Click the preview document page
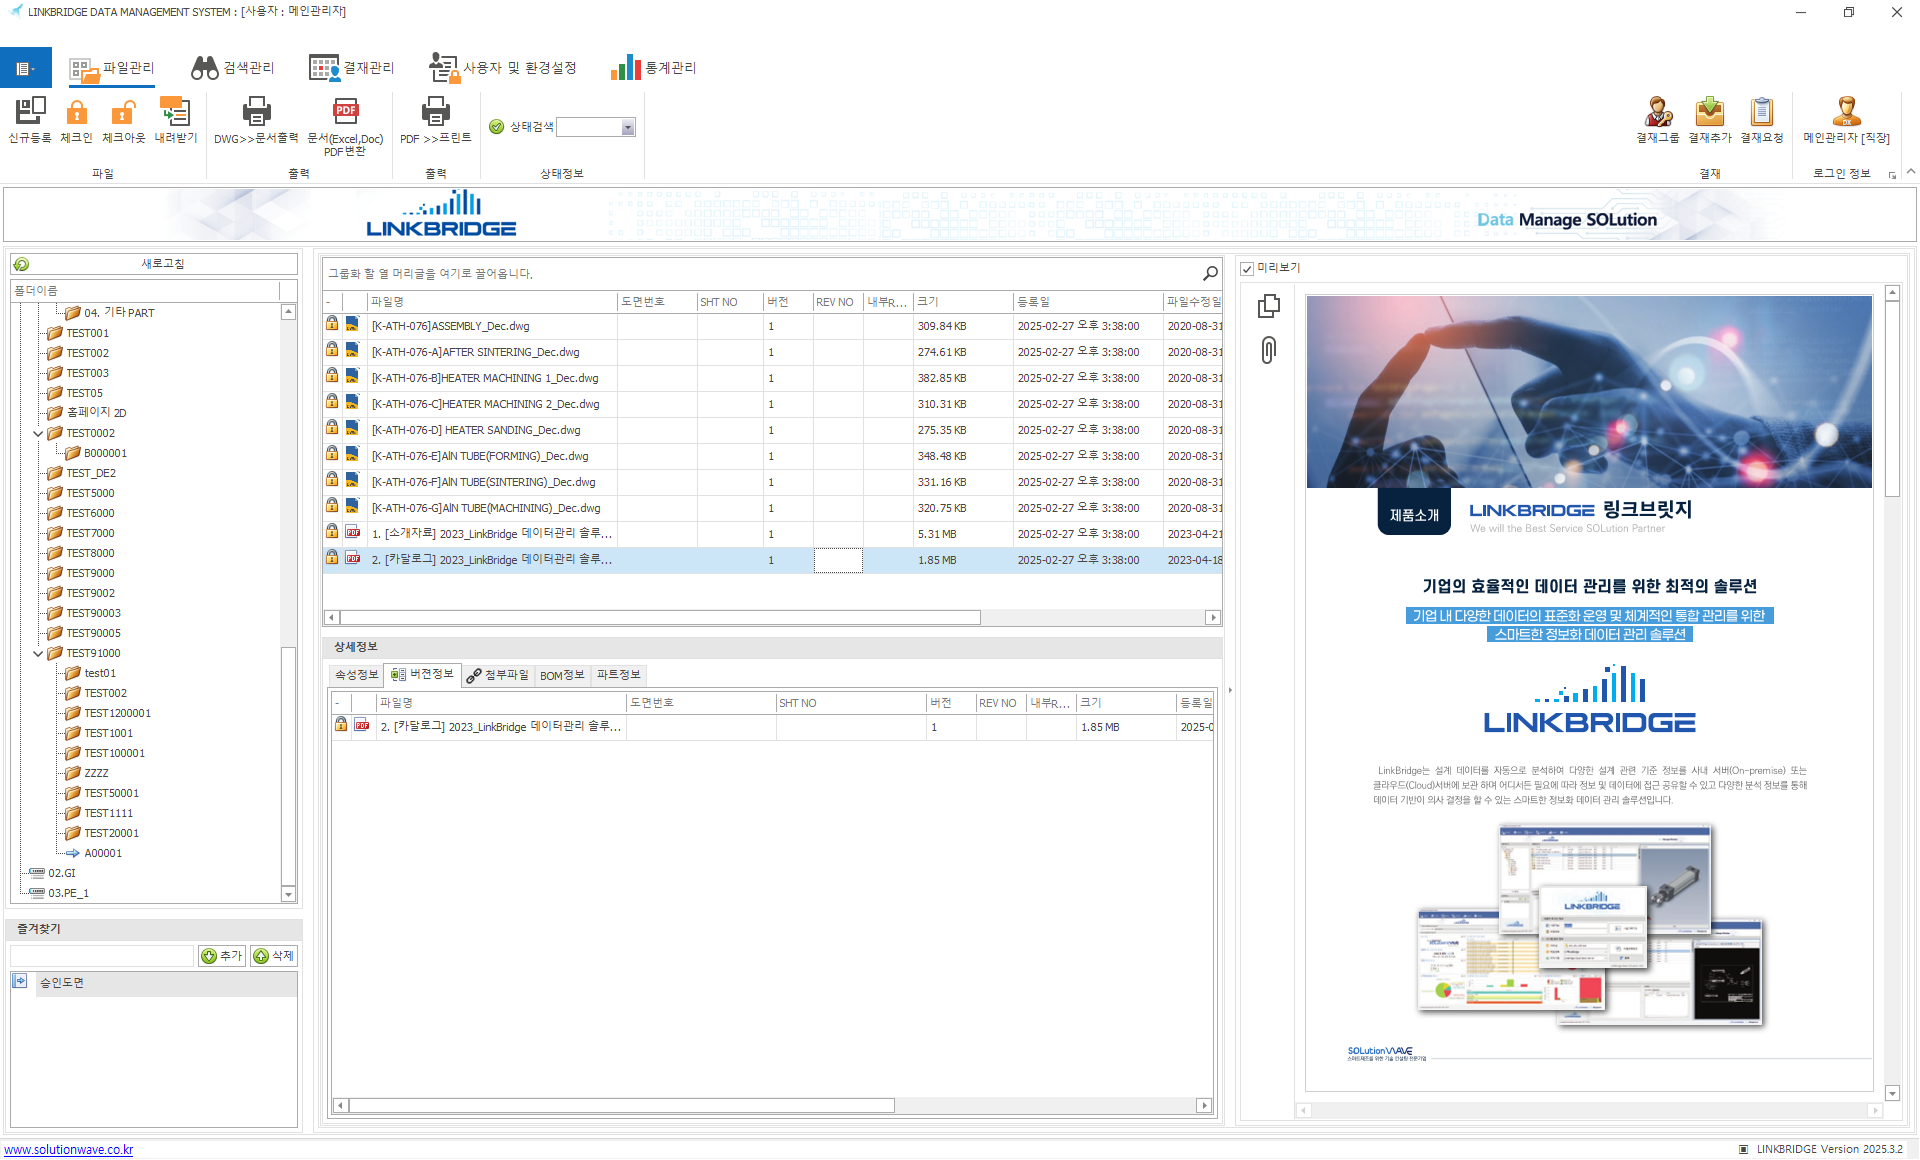Screen dimensions: 1920x1160 pyautogui.click(x=1589, y=692)
